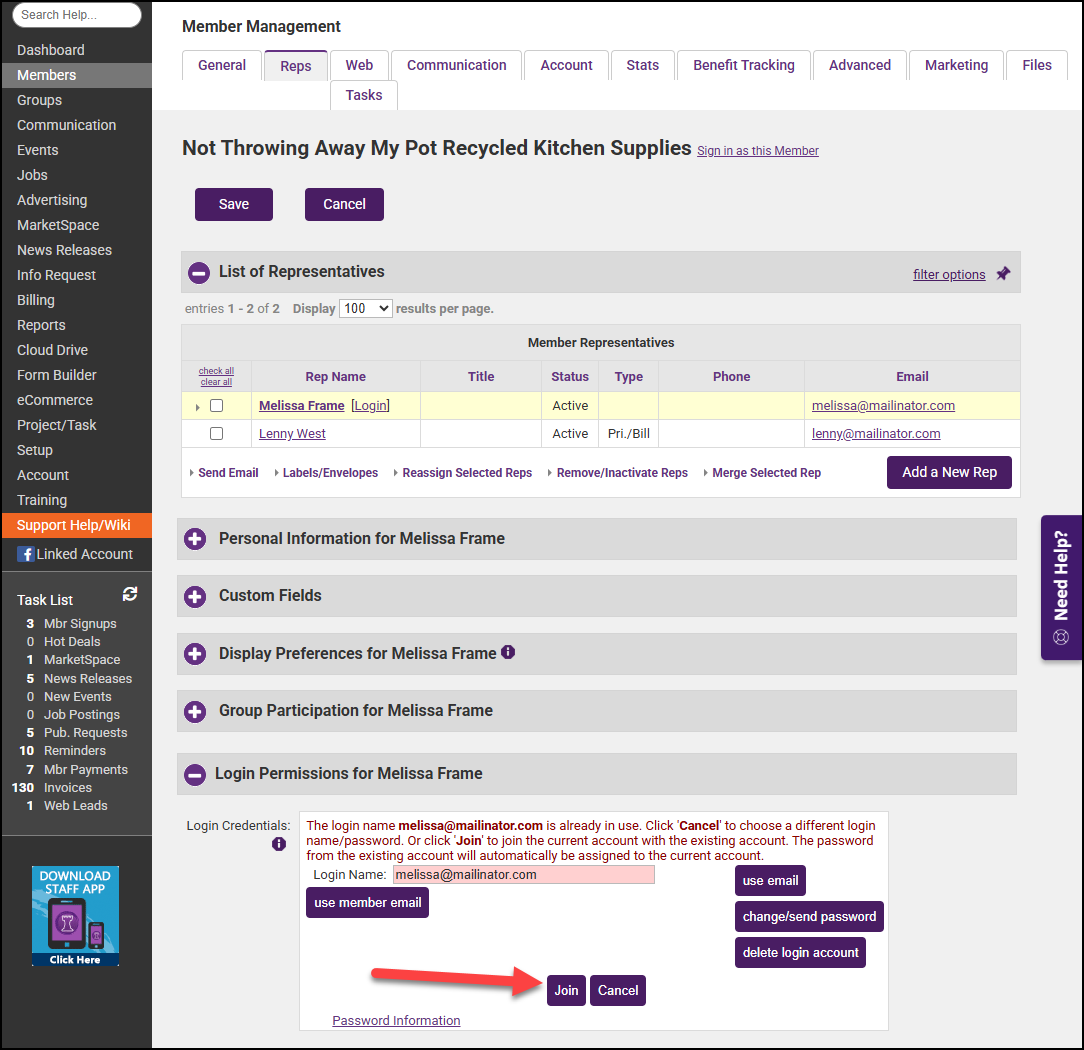Click delete login account button
Image resolution: width=1084 pixels, height=1050 pixels.
pos(801,953)
